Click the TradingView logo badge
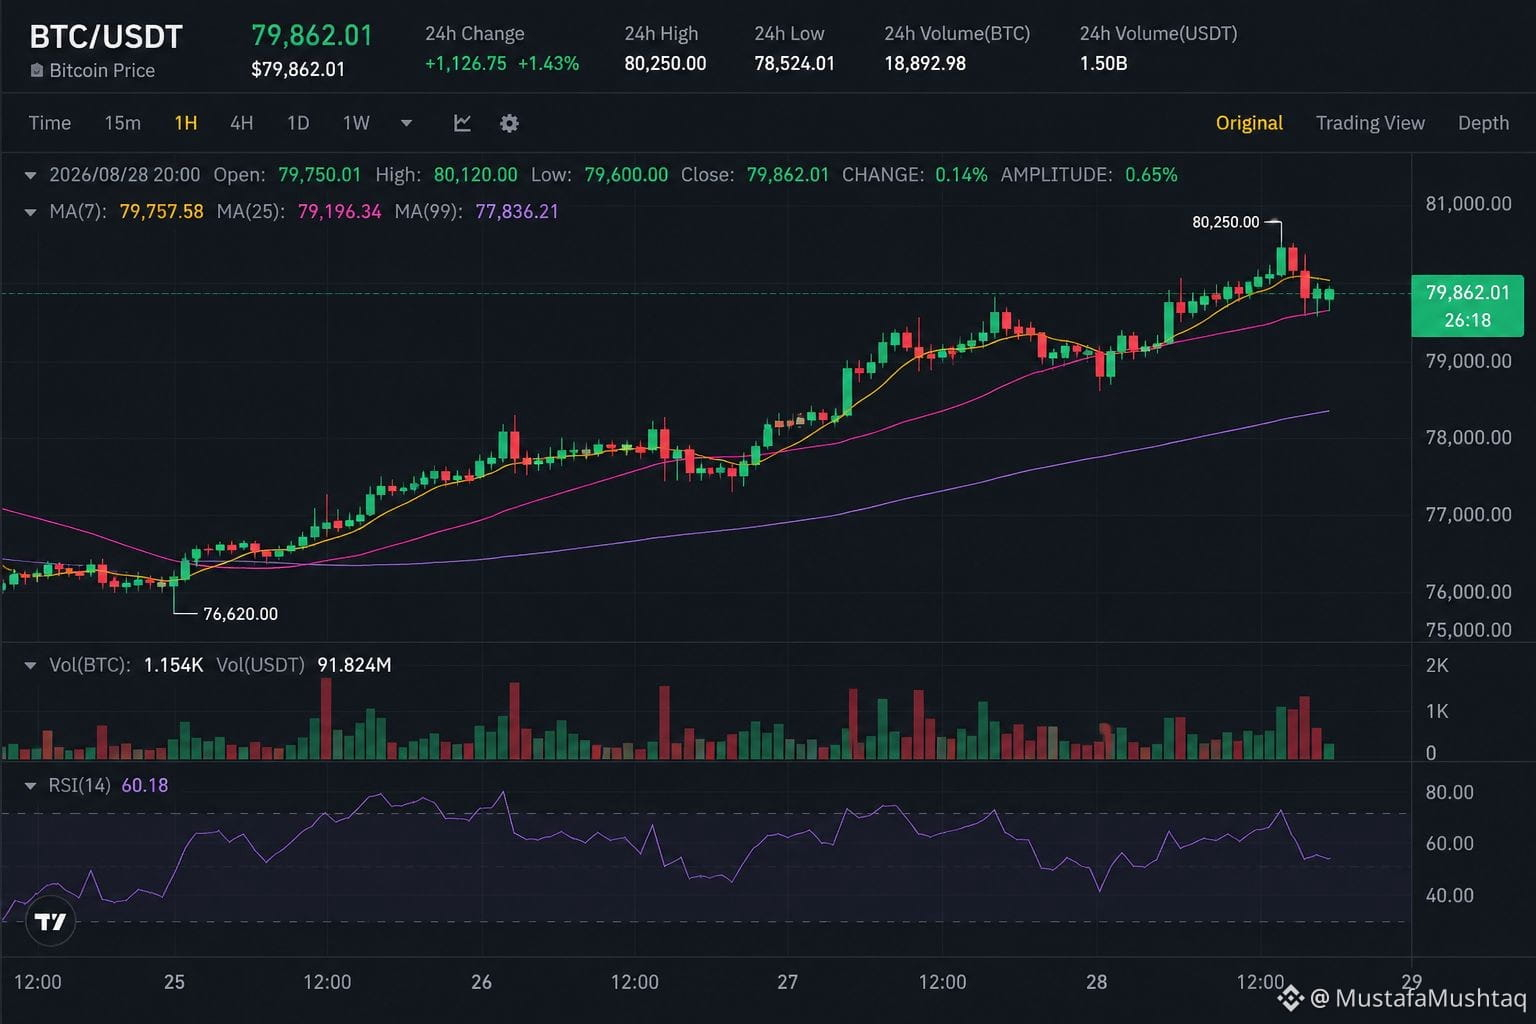Screen dimensions: 1536x1024 click(50, 921)
